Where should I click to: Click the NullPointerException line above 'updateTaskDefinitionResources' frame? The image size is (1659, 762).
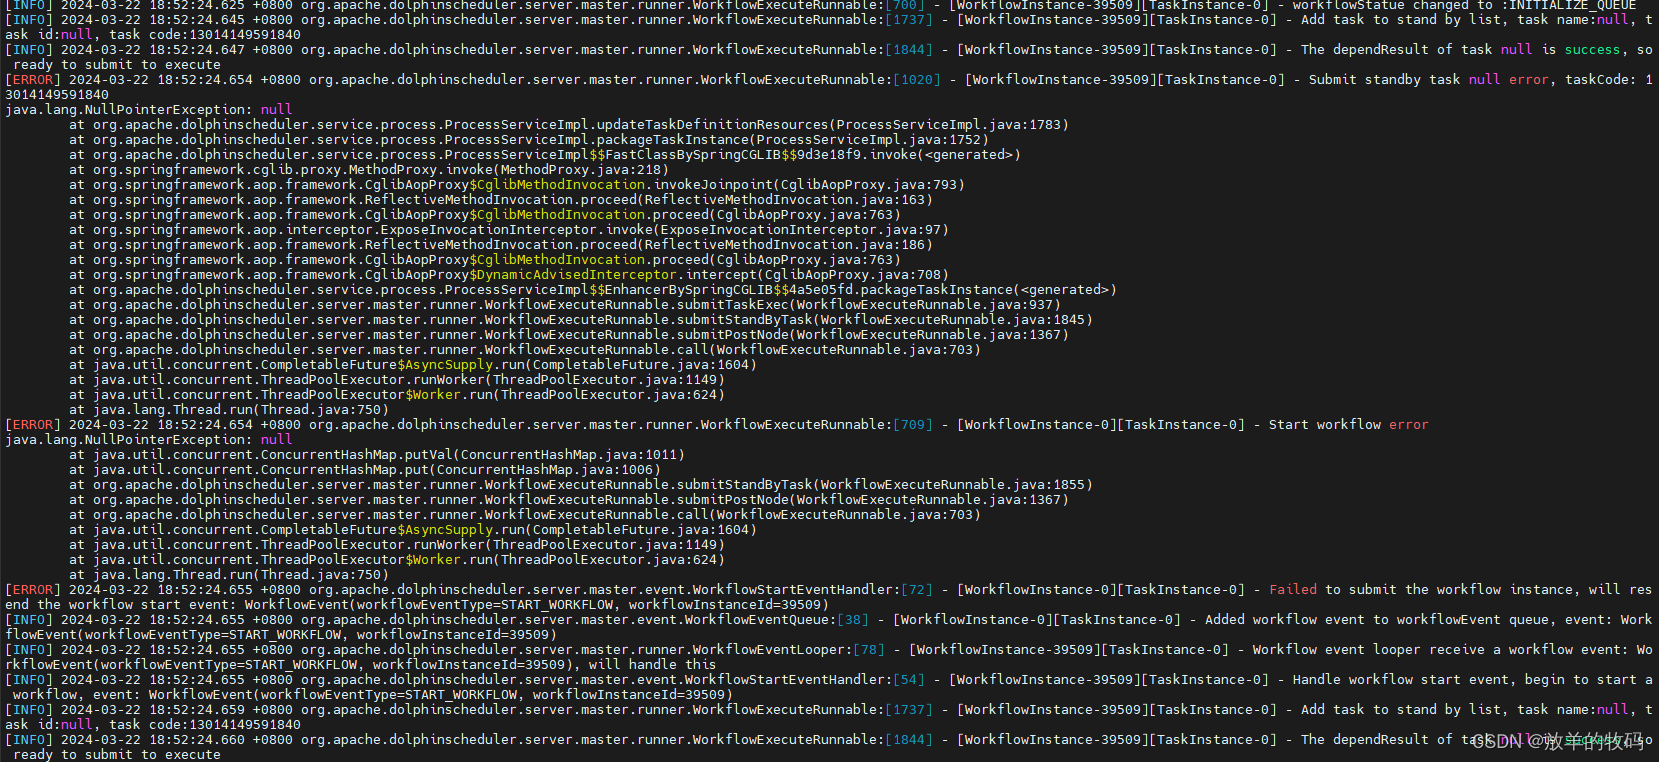[149, 109]
